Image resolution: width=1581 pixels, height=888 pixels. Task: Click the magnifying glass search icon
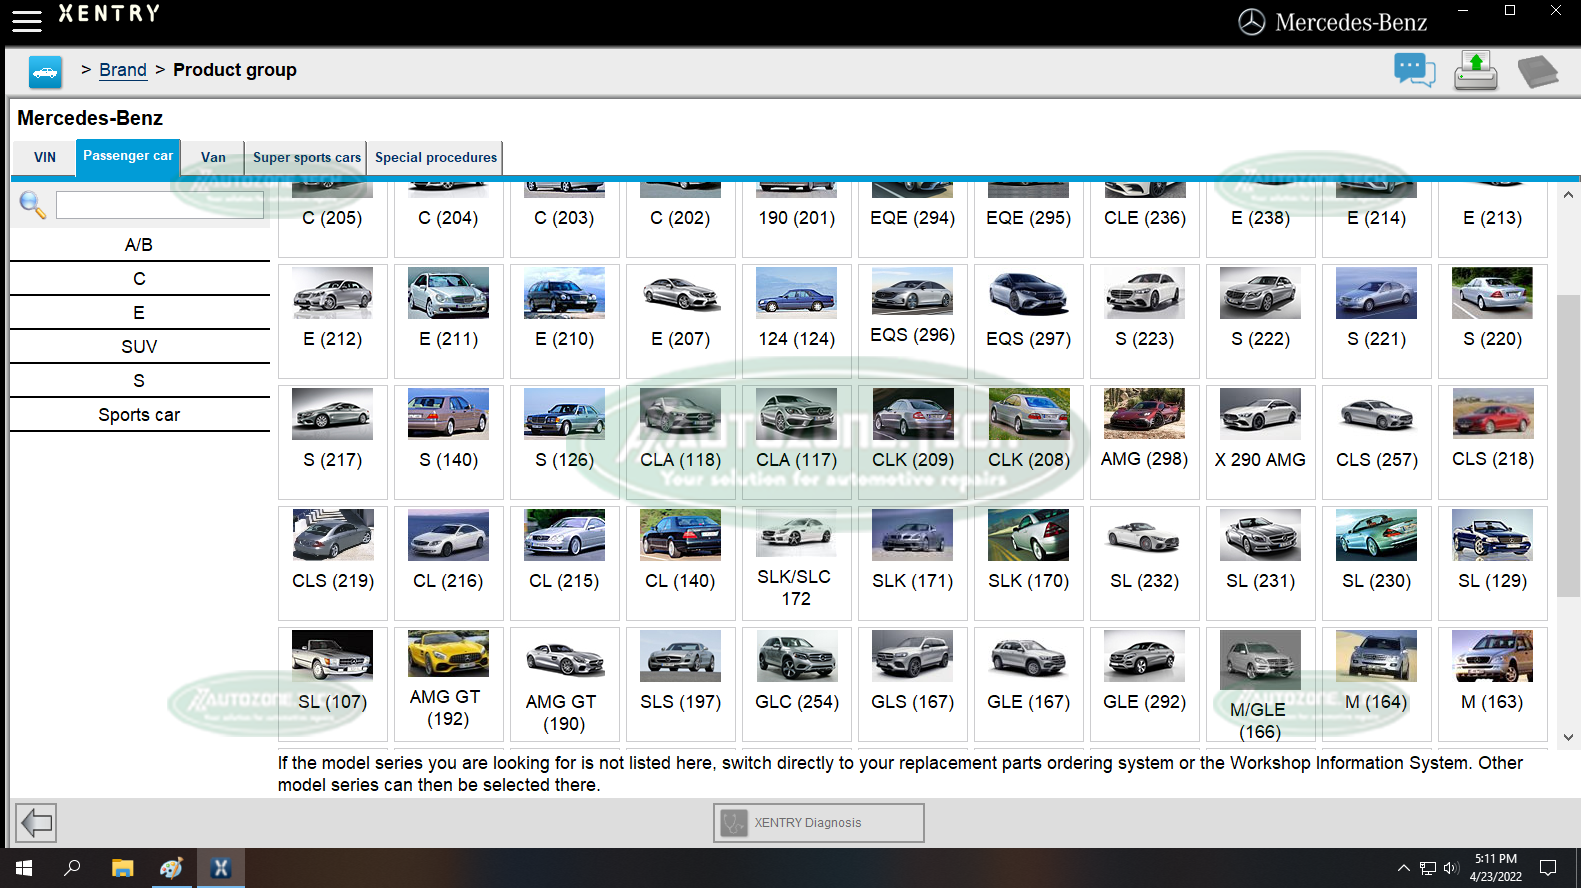tap(32, 205)
